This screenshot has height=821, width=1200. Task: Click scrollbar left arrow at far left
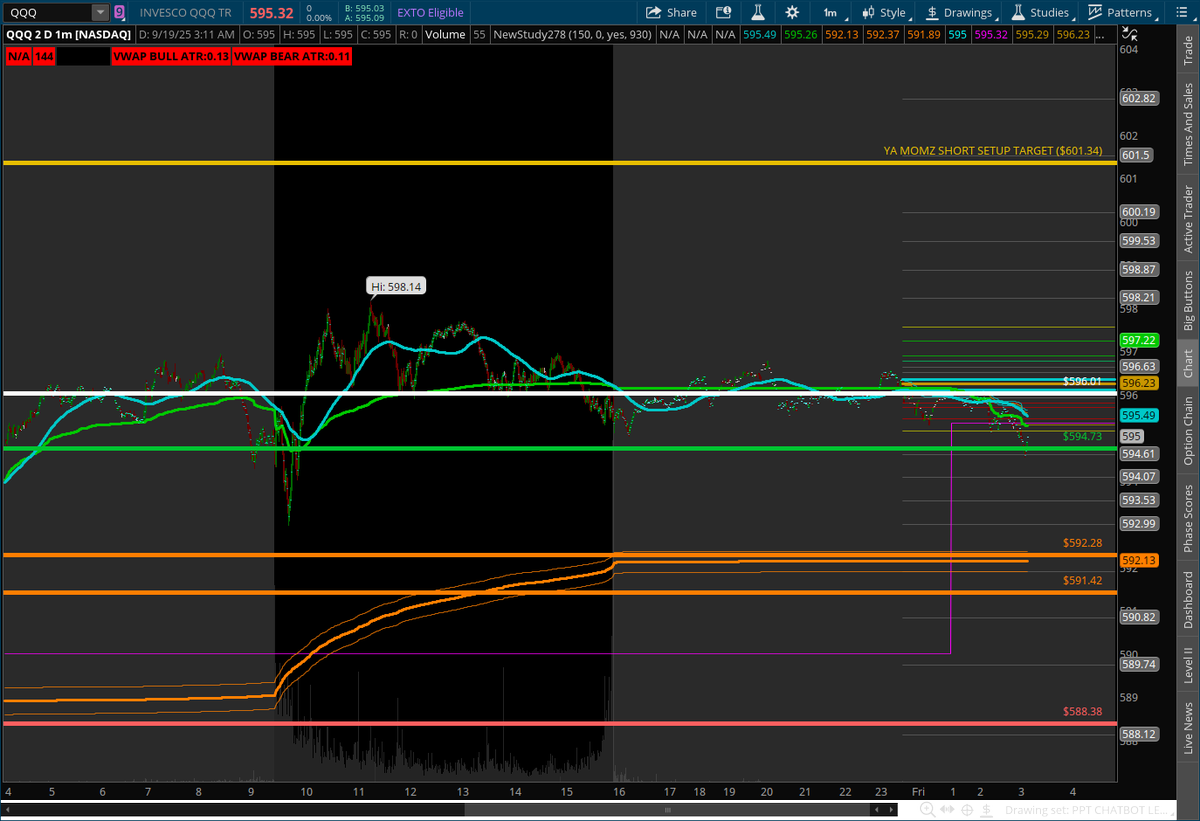pos(8,810)
